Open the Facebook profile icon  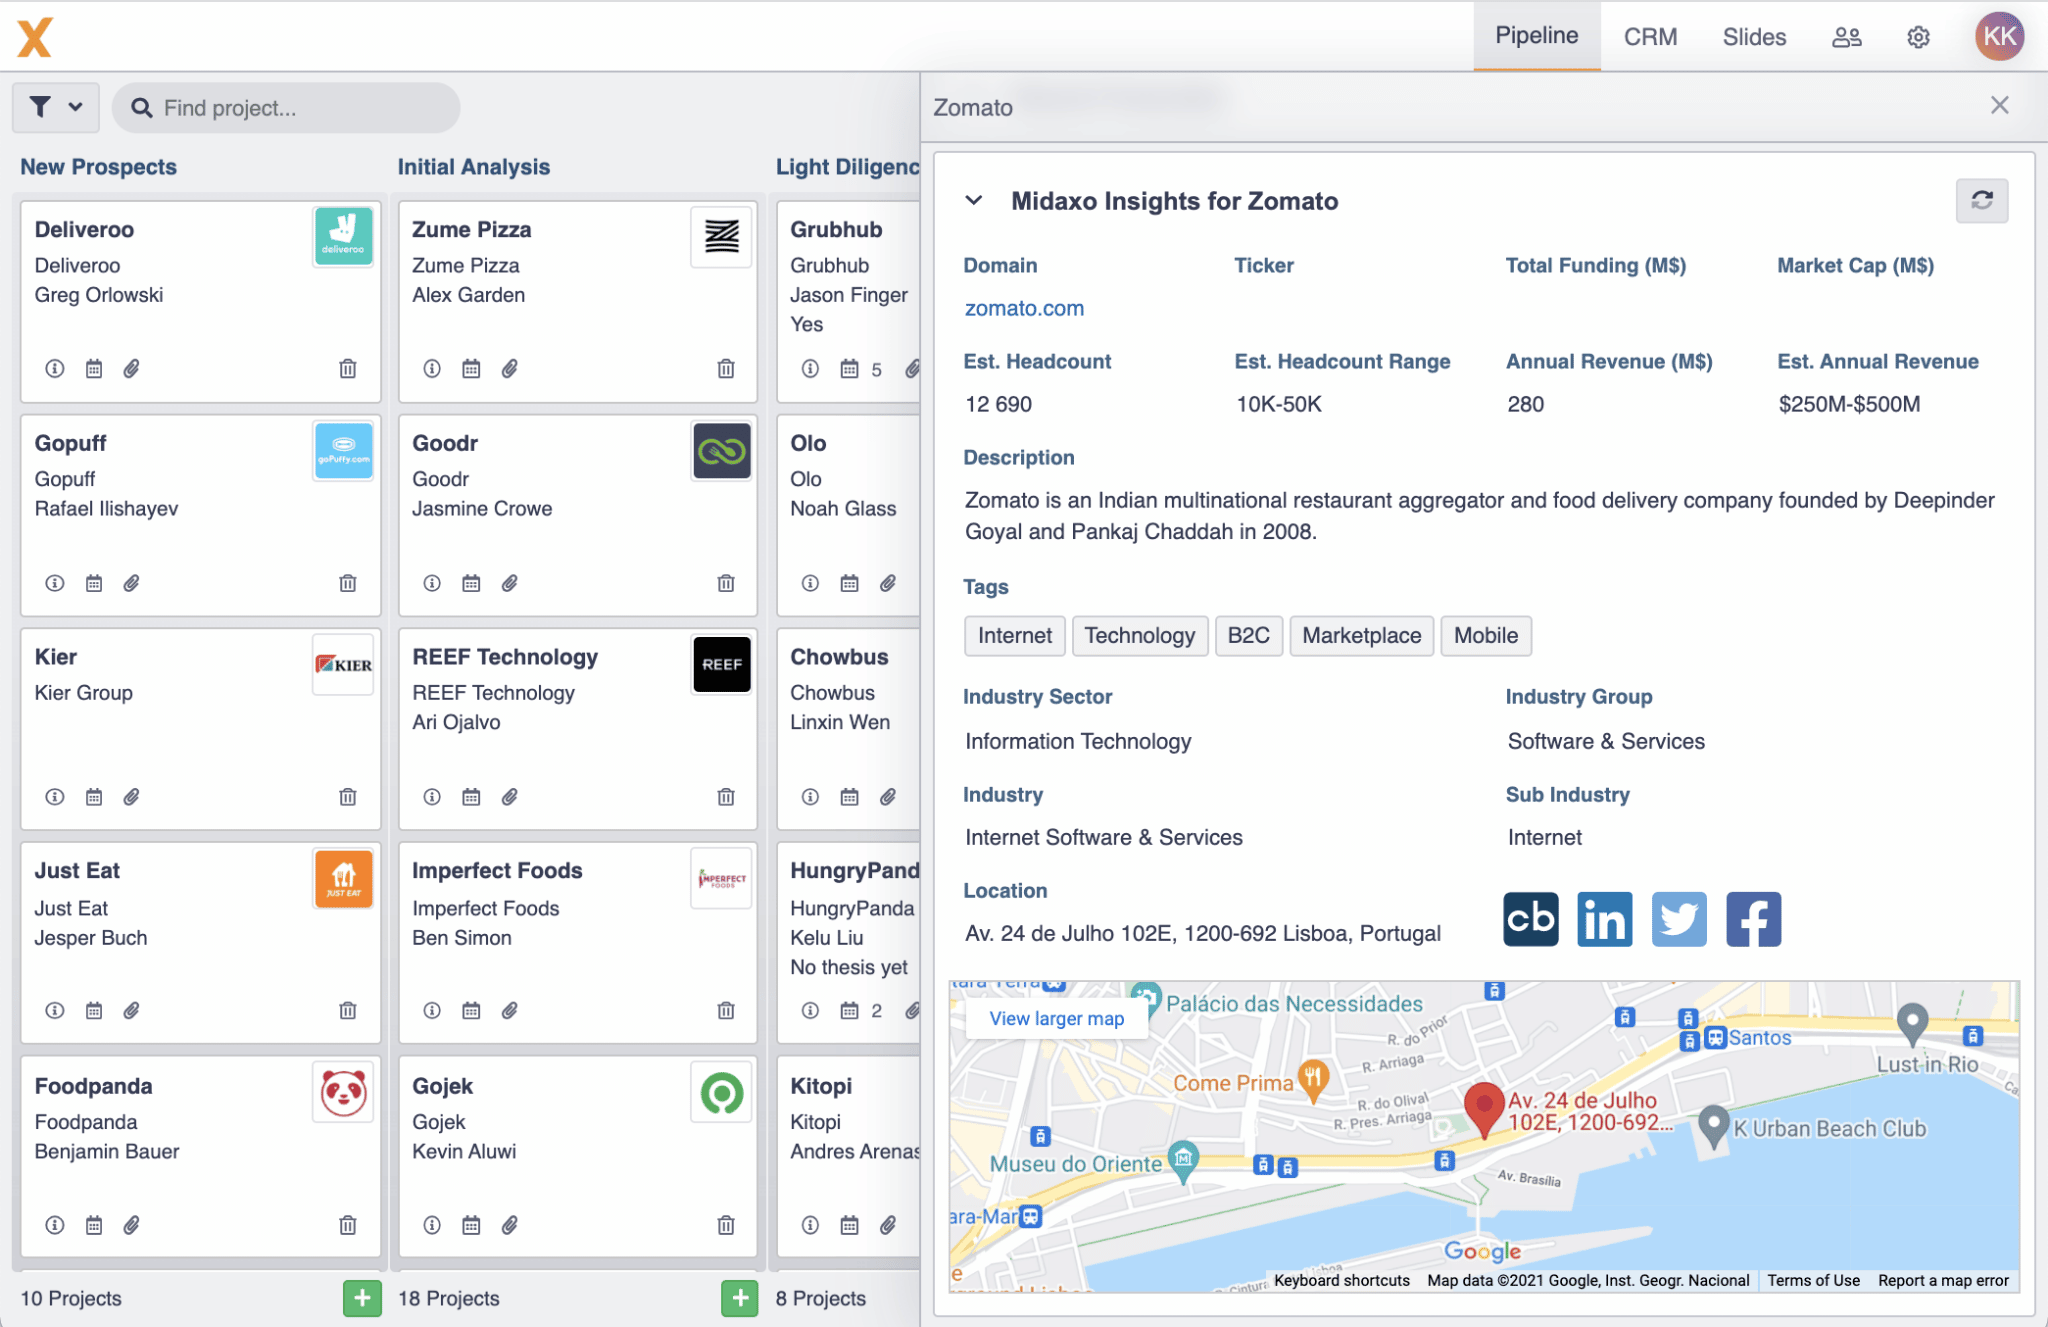1753,919
